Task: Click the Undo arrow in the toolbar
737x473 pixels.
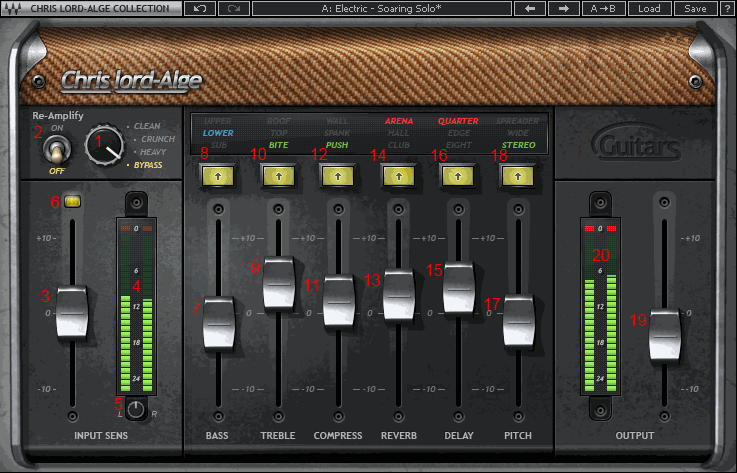Action: [x=200, y=8]
